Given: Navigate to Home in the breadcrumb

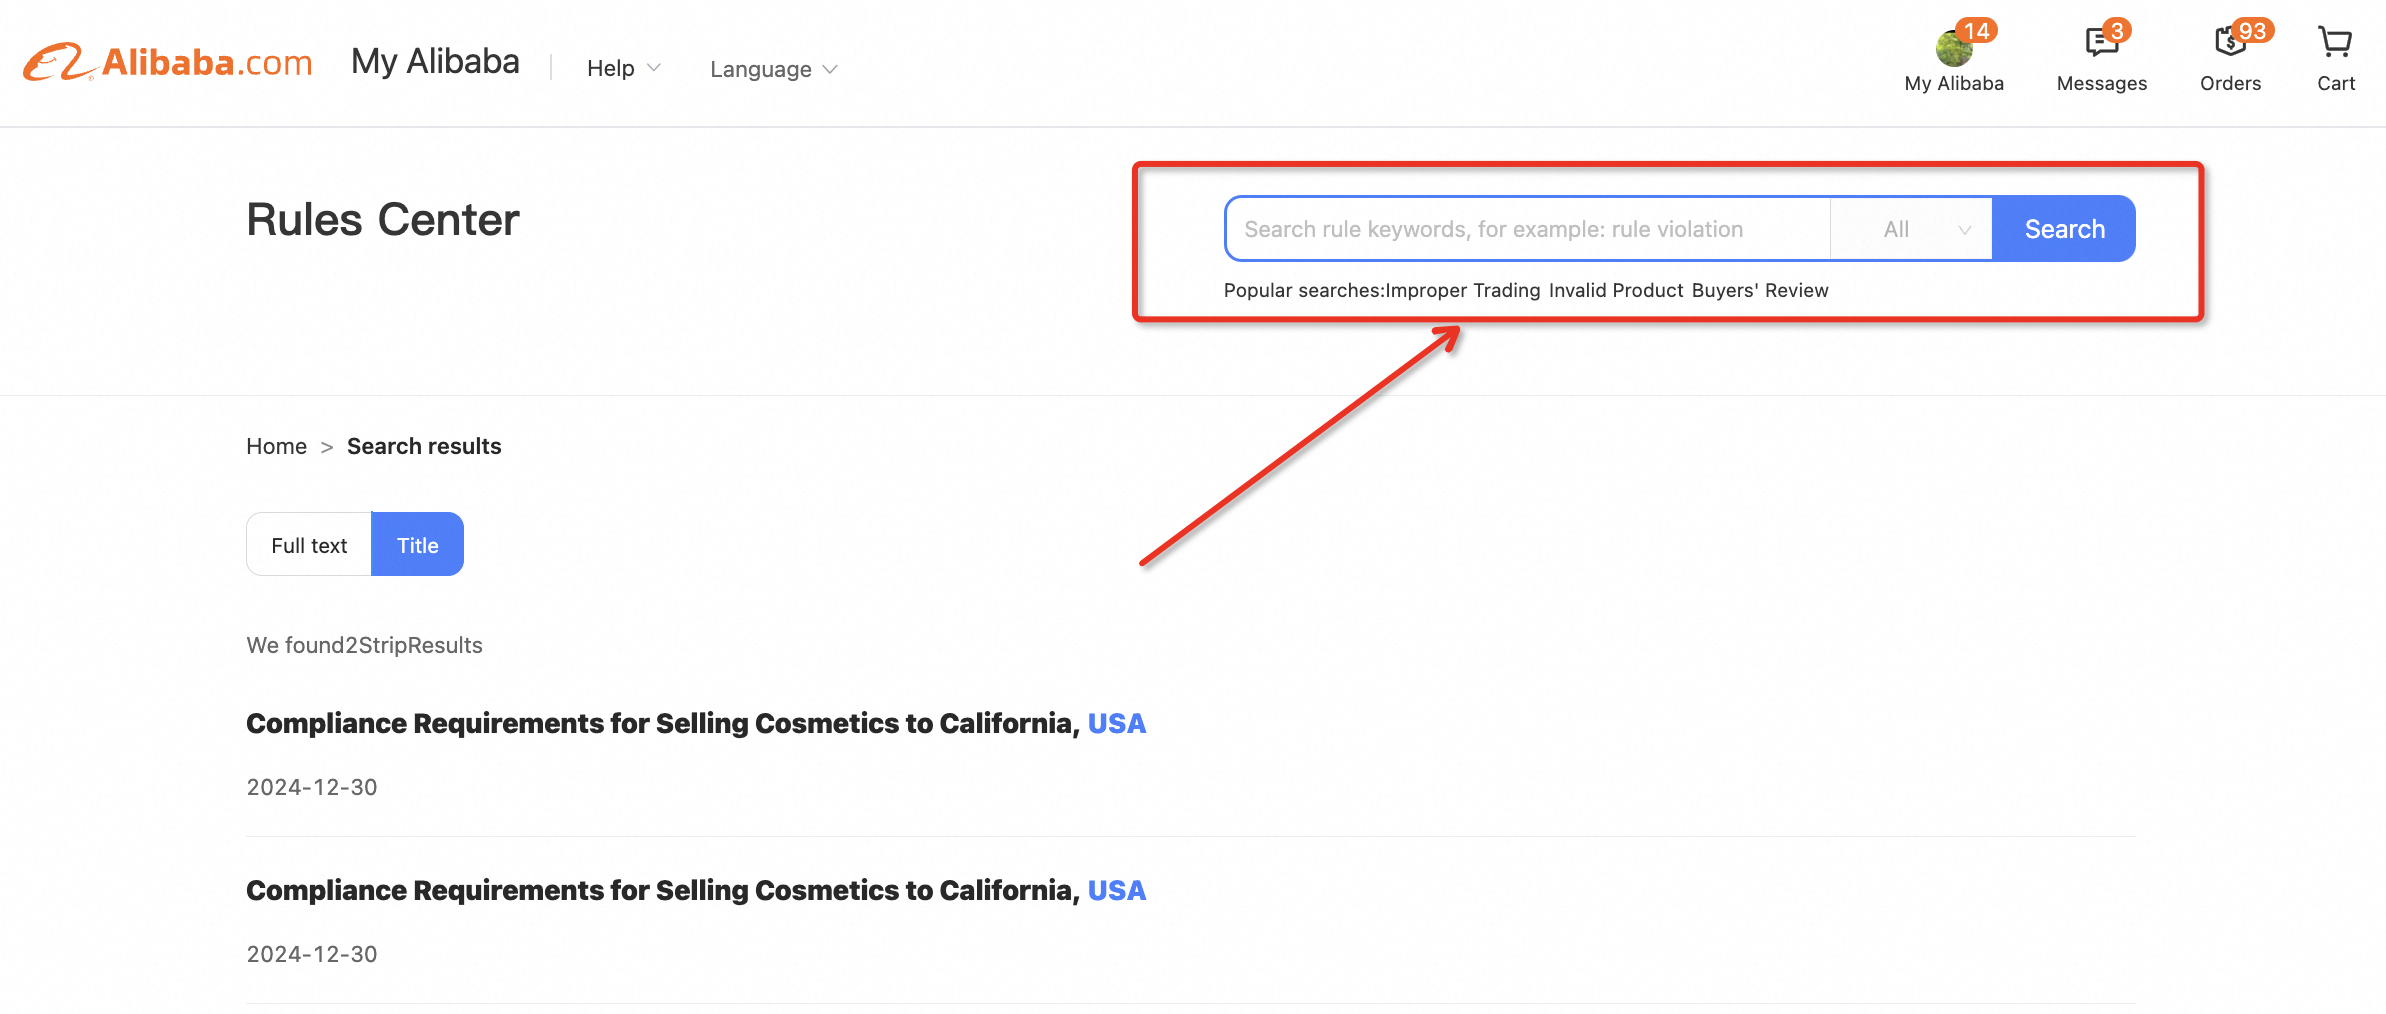Looking at the screenshot, I should click(x=277, y=446).
